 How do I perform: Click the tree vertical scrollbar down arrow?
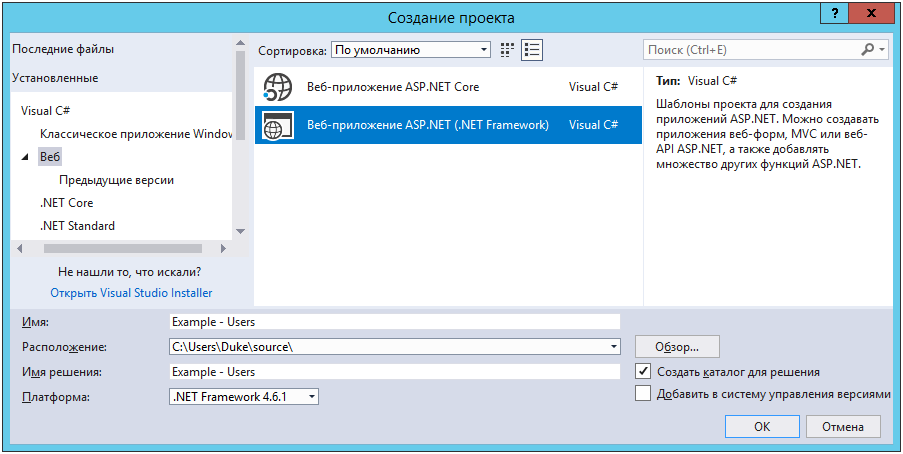(240, 231)
